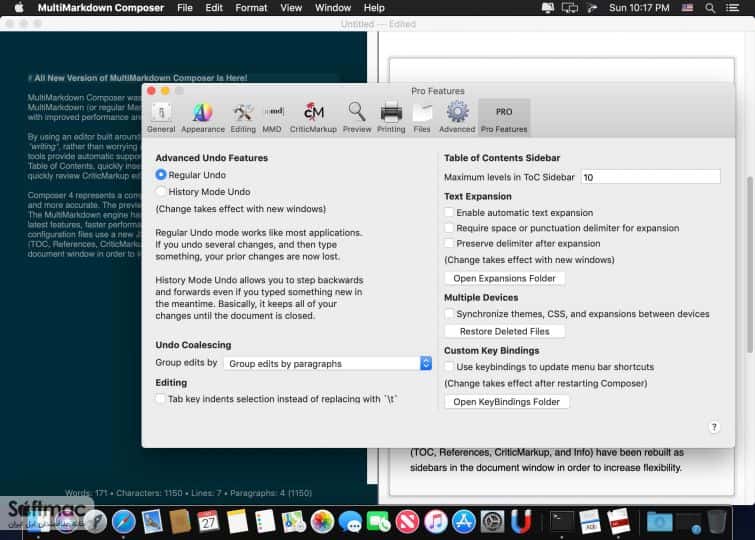
Task: Click the document window's vertical scrollbar
Action: pos(749,265)
